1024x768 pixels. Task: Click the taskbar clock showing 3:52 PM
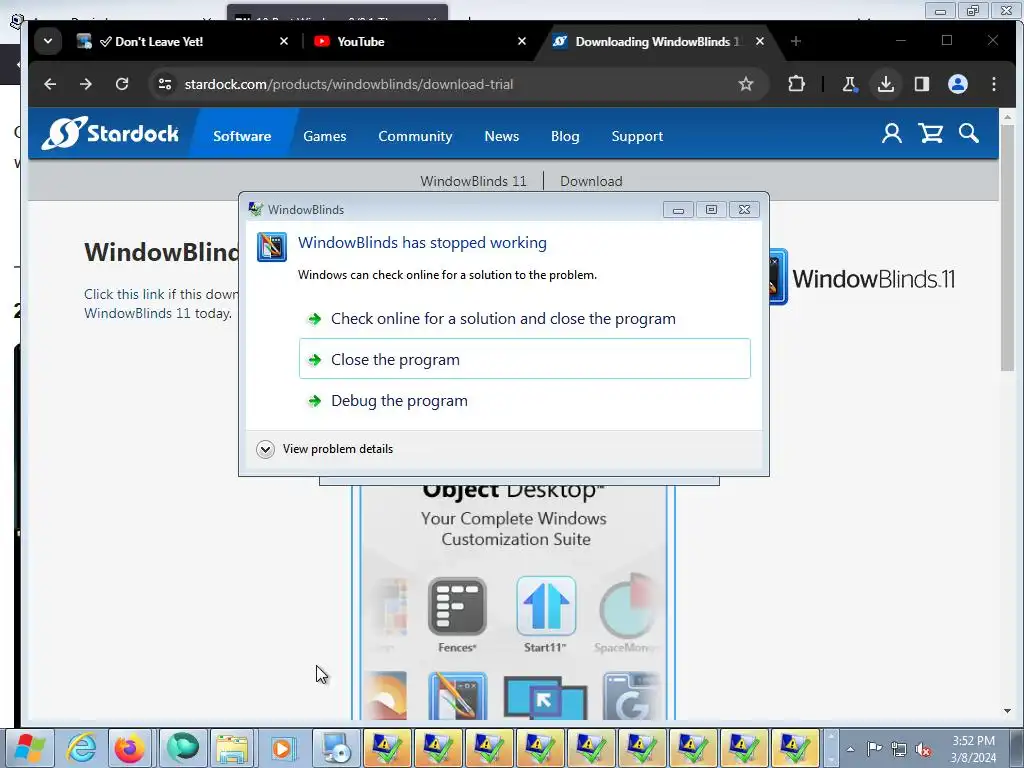[x=973, y=749]
